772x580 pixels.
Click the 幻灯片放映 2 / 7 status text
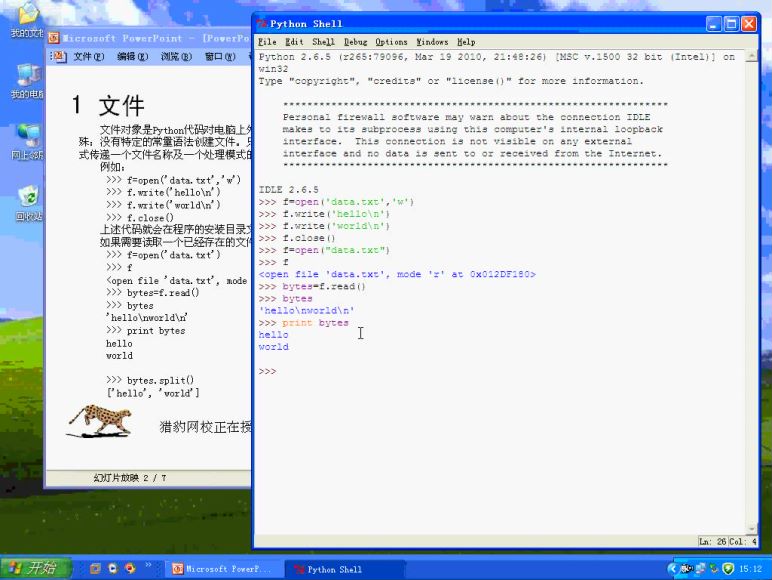tap(129, 478)
